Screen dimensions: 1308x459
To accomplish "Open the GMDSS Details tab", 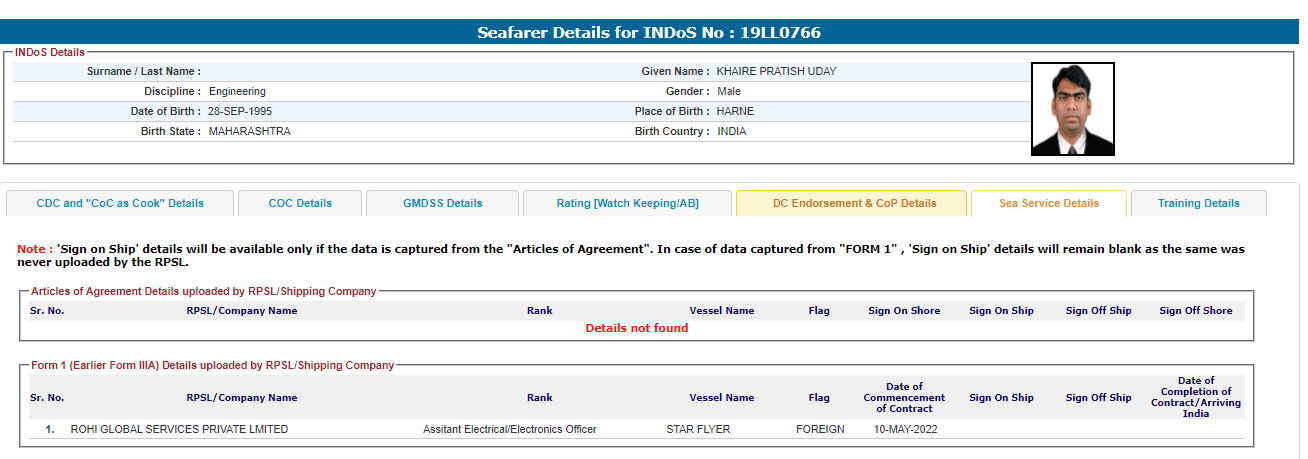I will pyautogui.click(x=442, y=203).
